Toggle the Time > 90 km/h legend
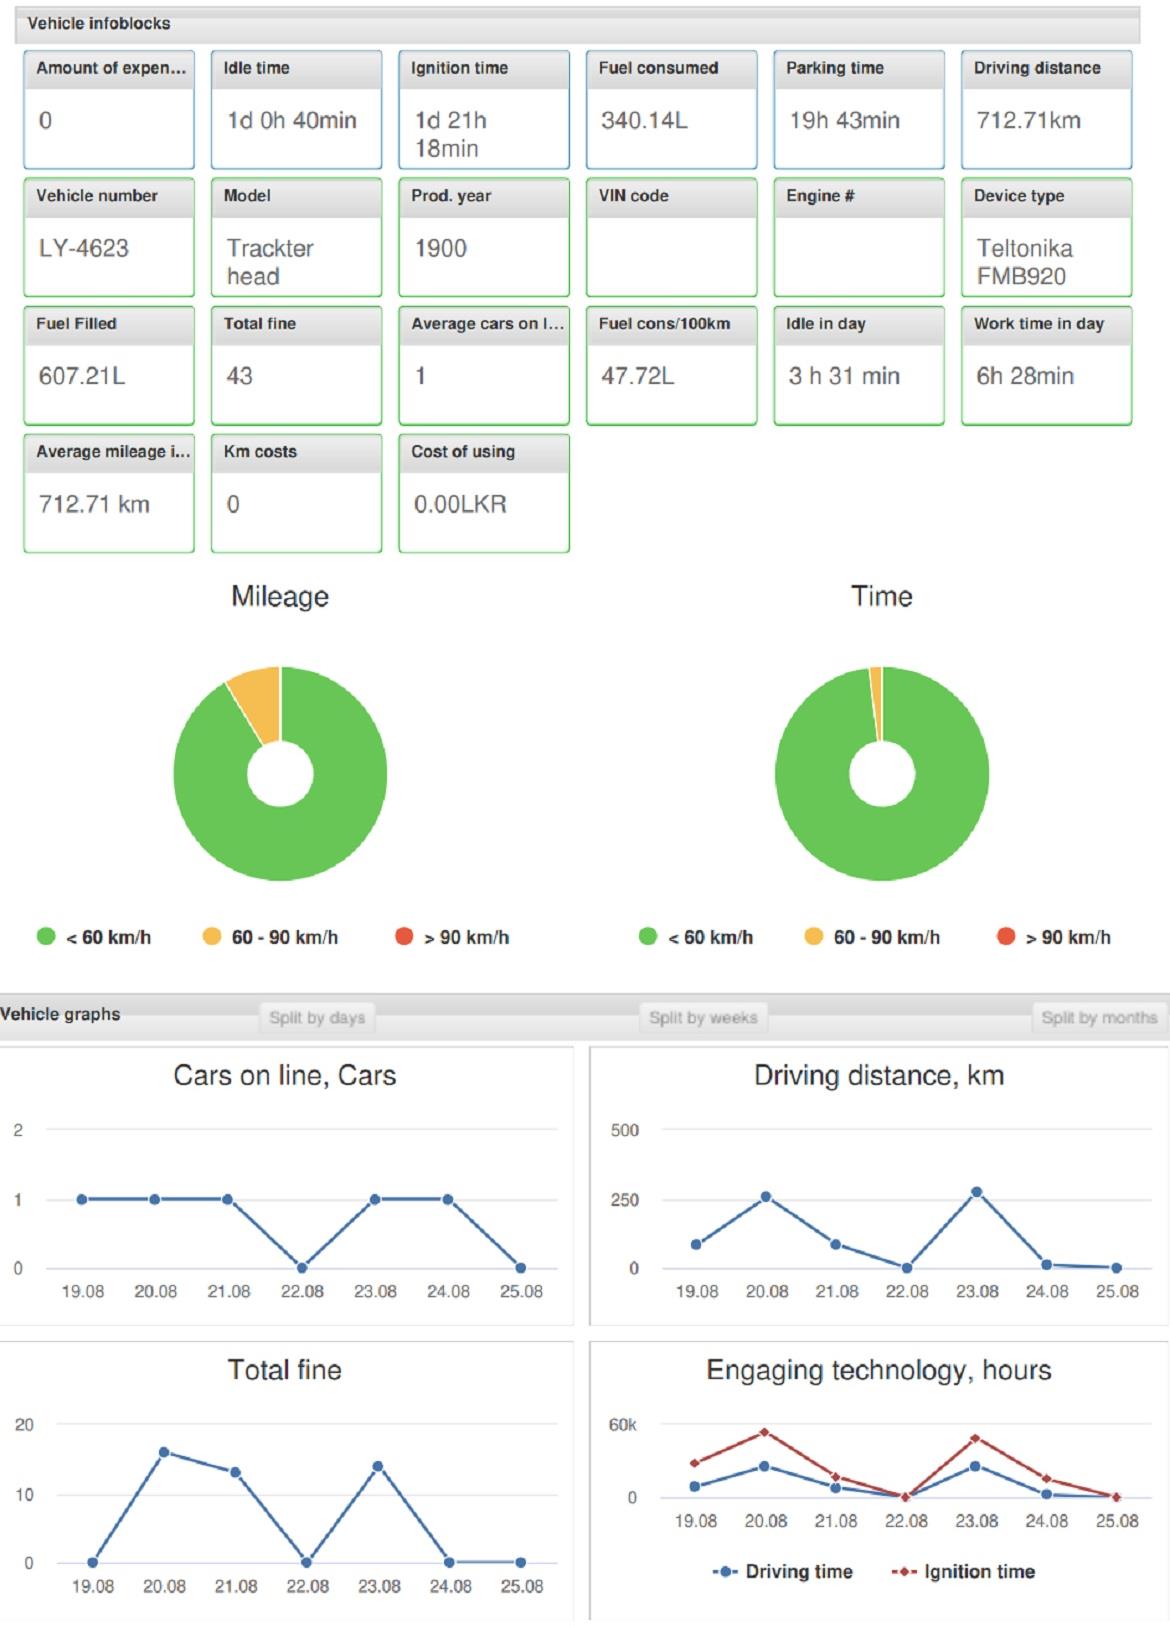1170x1626 pixels. click(1054, 937)
